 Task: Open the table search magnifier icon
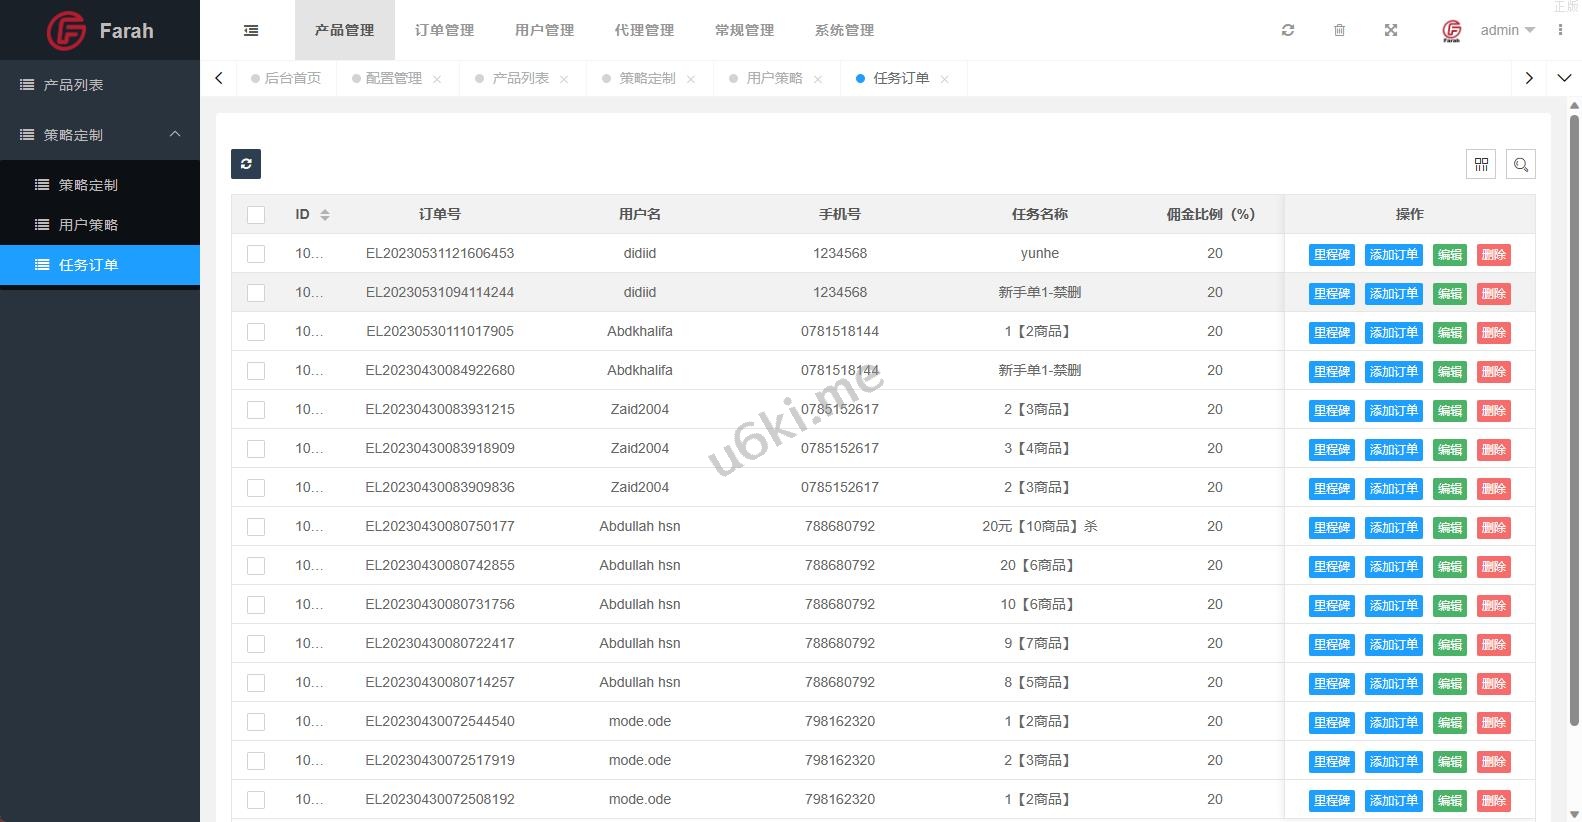(x=1521, y=164)
